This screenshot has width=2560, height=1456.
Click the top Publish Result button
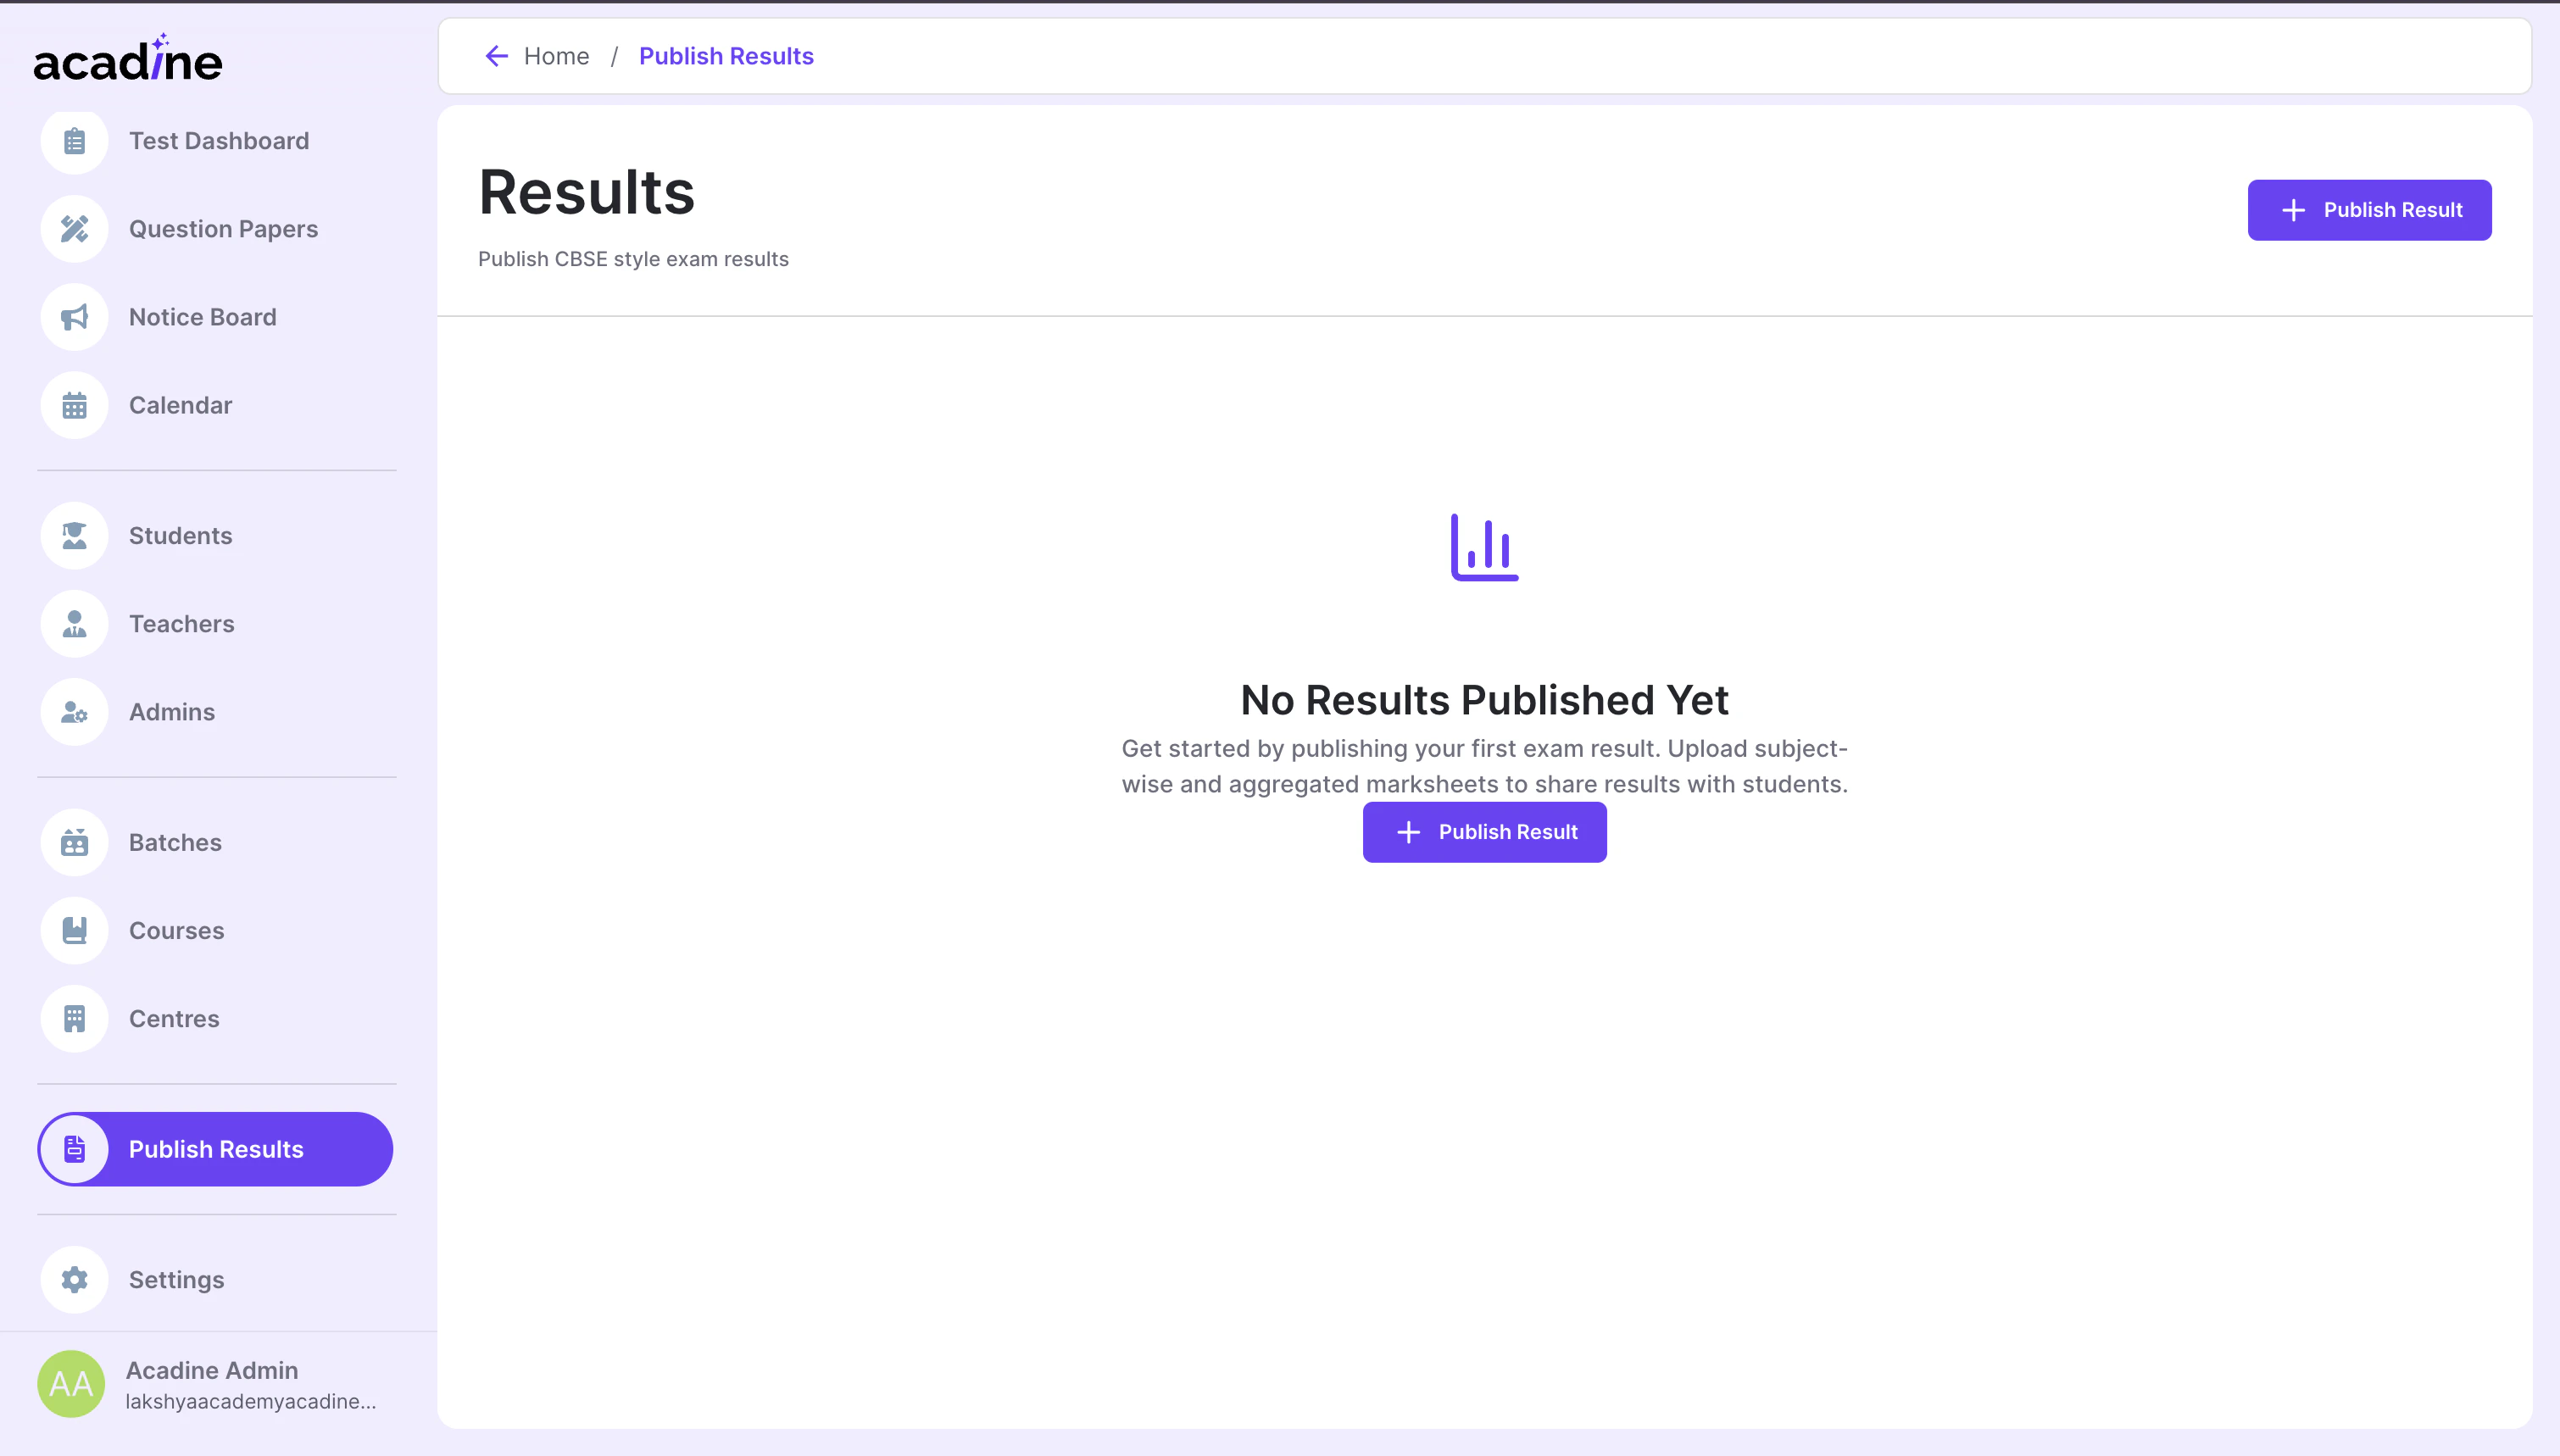(2370, 209)
